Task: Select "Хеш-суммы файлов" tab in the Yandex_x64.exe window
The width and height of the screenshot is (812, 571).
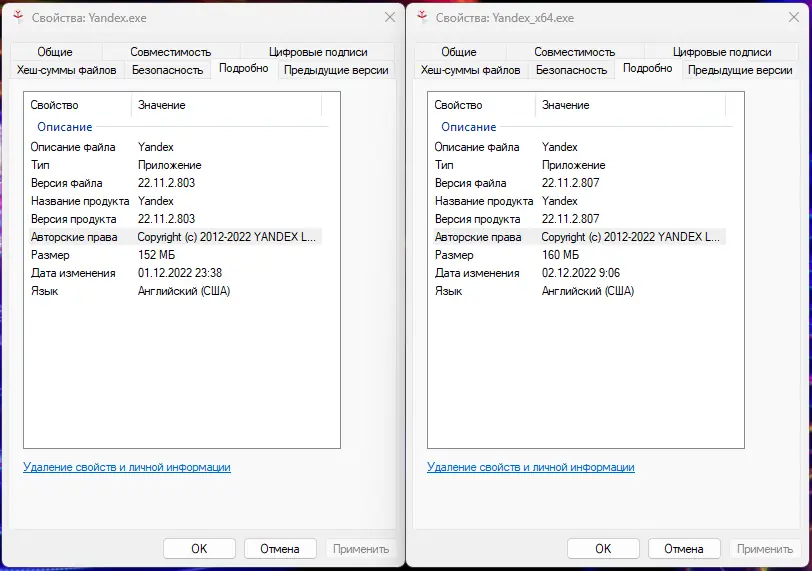Action: coord(470,70)
